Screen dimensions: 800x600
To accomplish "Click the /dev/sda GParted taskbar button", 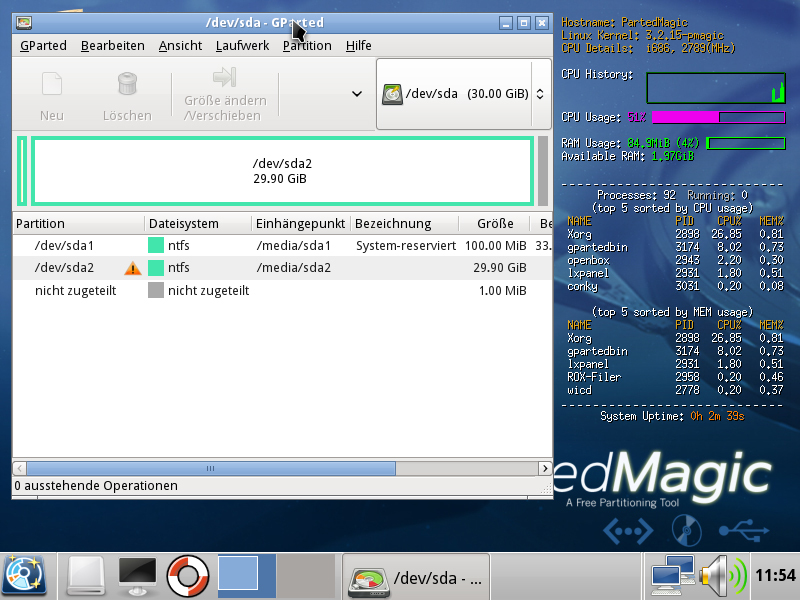I will click(416, 577).
